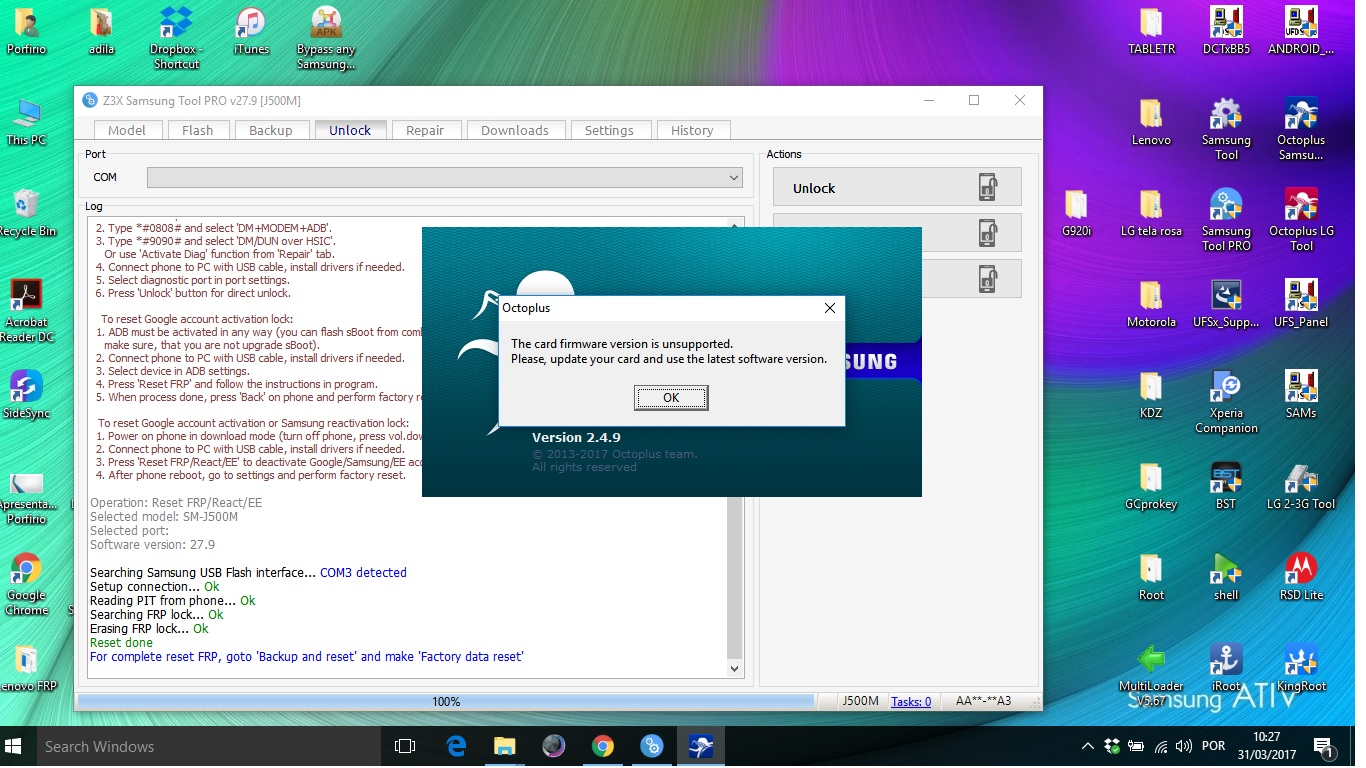Open the Action Center notifications icon

click(x=1324, y=747)
